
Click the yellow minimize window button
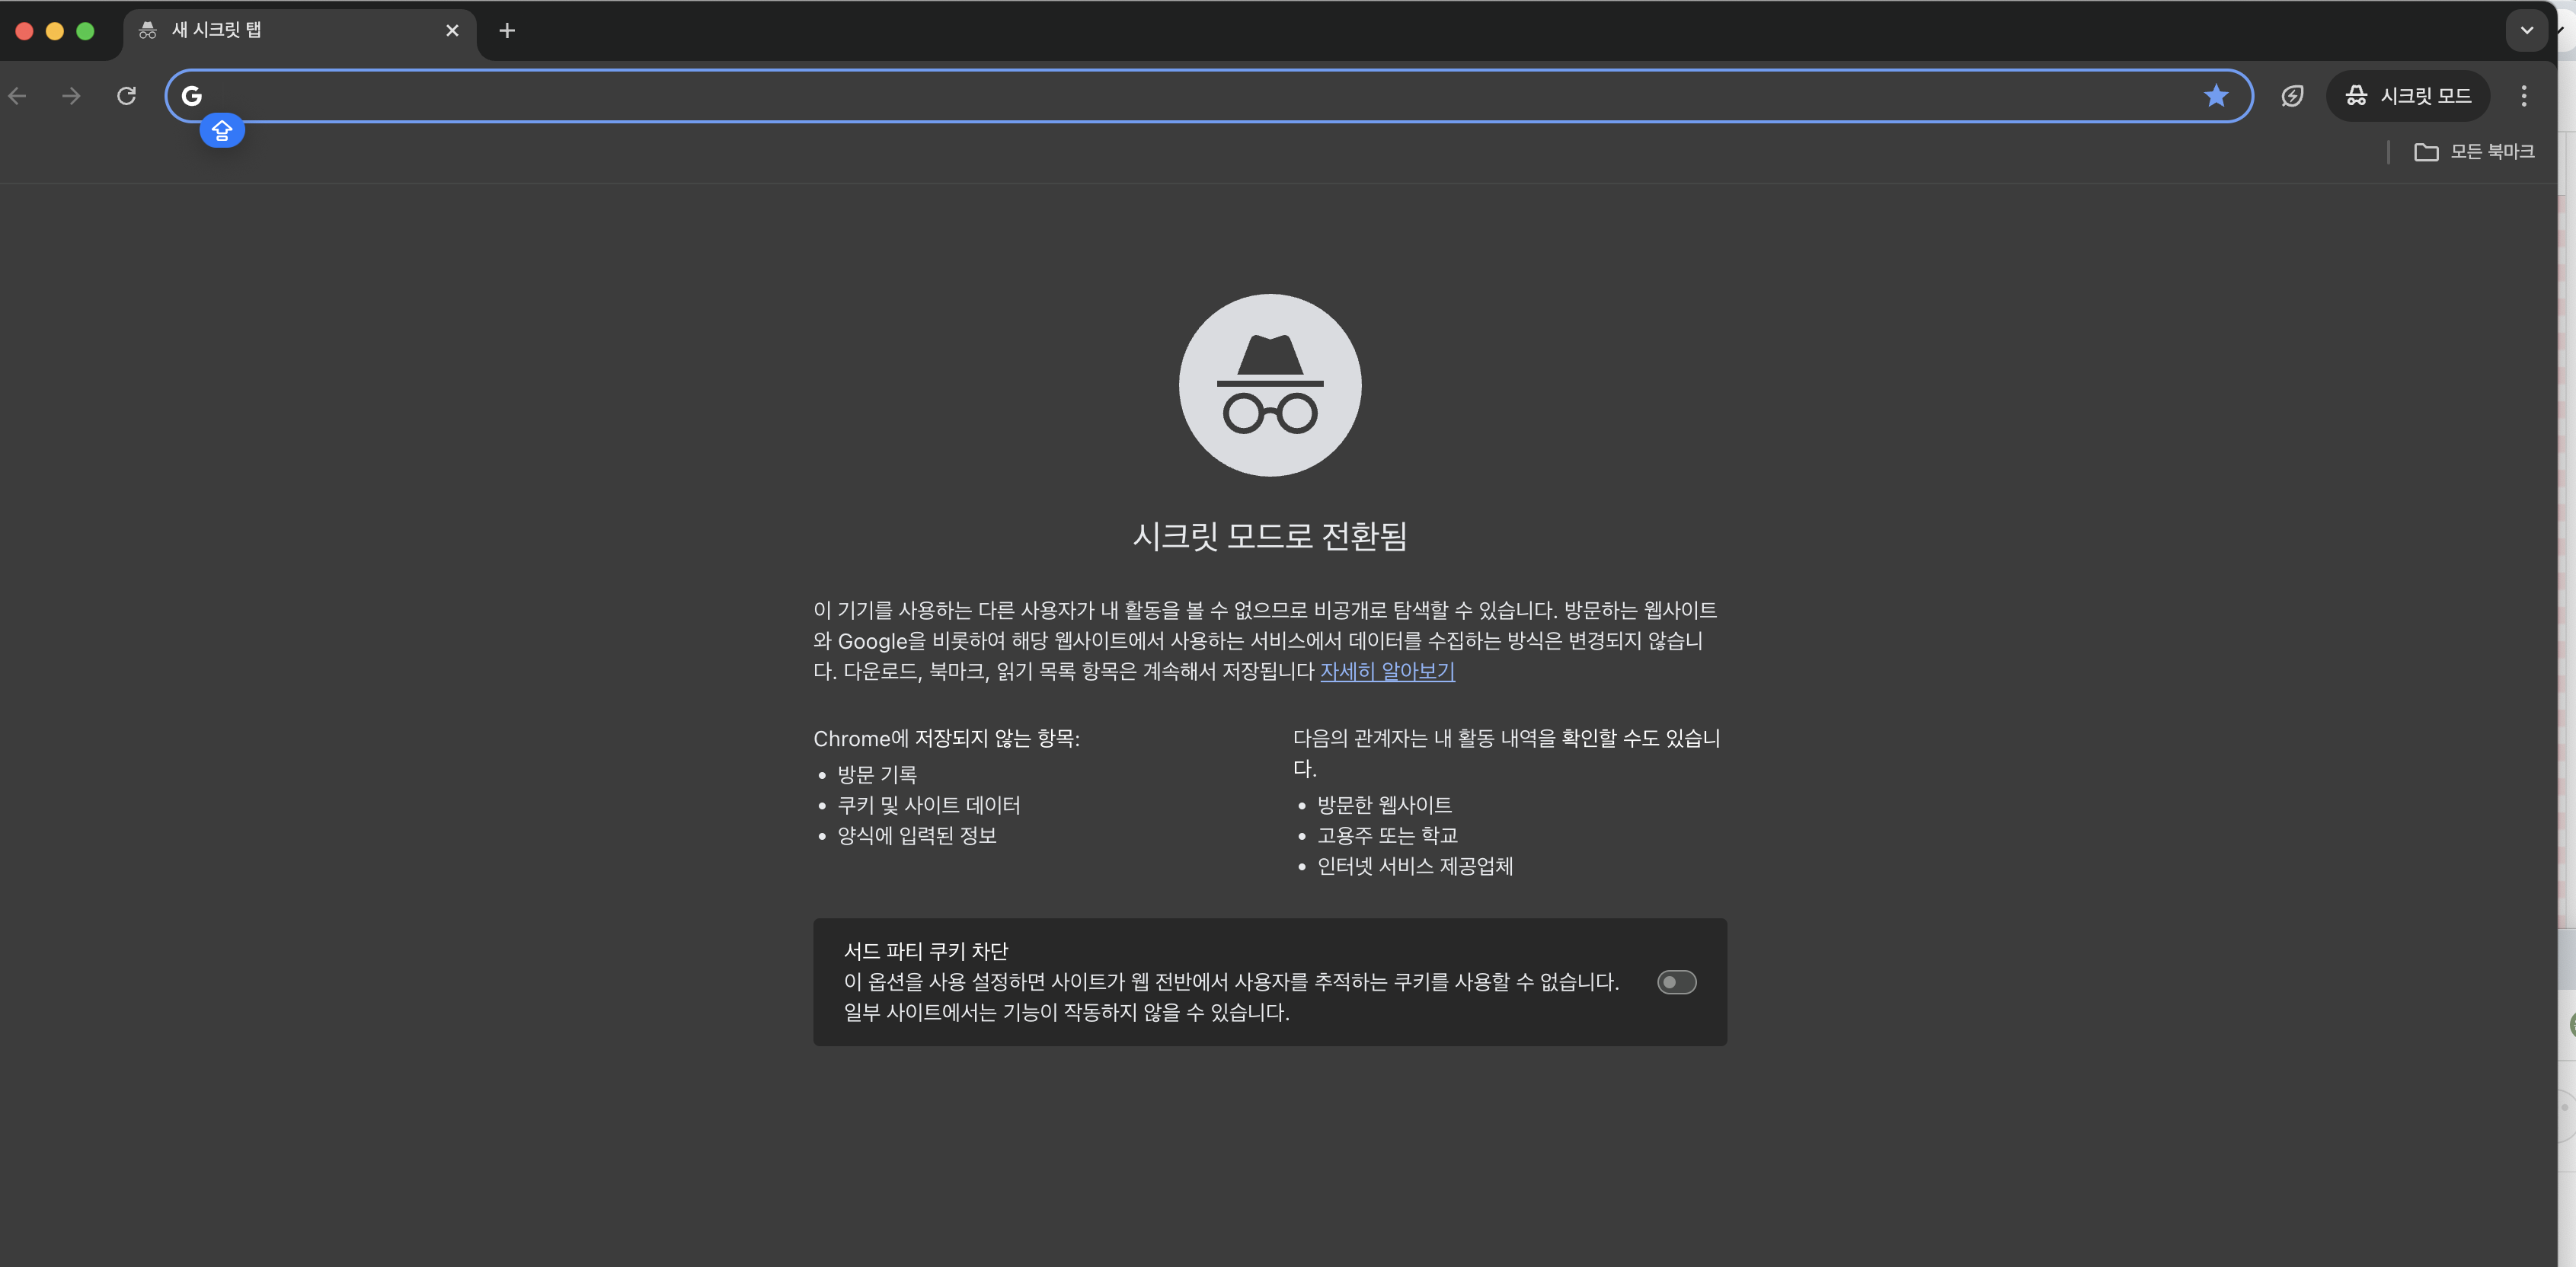(55, 31)
